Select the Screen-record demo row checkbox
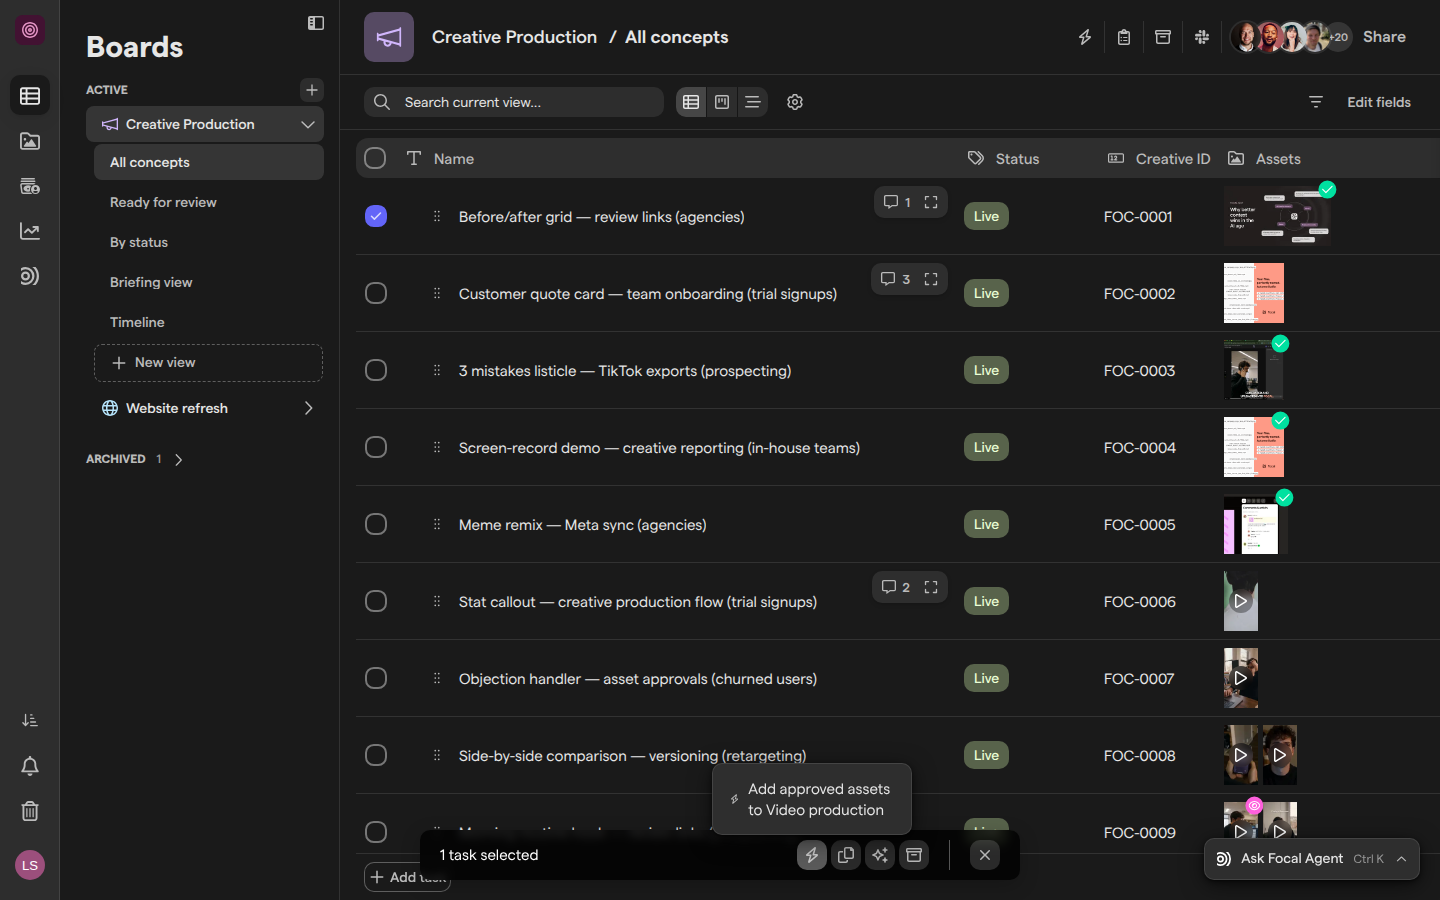Screen dimensions: 1440x900 [x=376, y=447]
